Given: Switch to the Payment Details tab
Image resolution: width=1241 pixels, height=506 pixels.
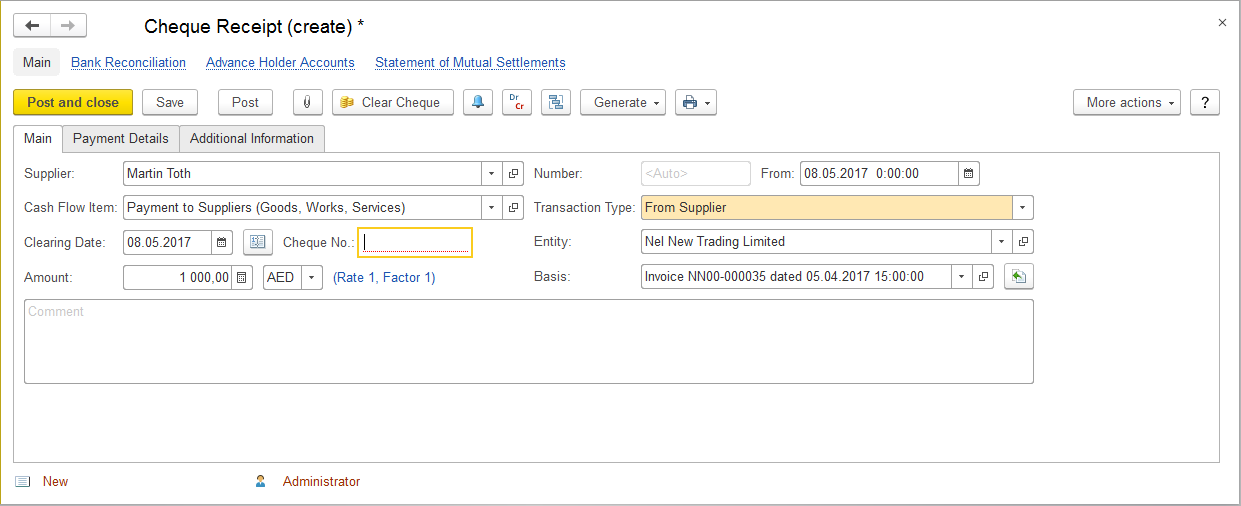Looking at the screenshot, I should point(121,138).
